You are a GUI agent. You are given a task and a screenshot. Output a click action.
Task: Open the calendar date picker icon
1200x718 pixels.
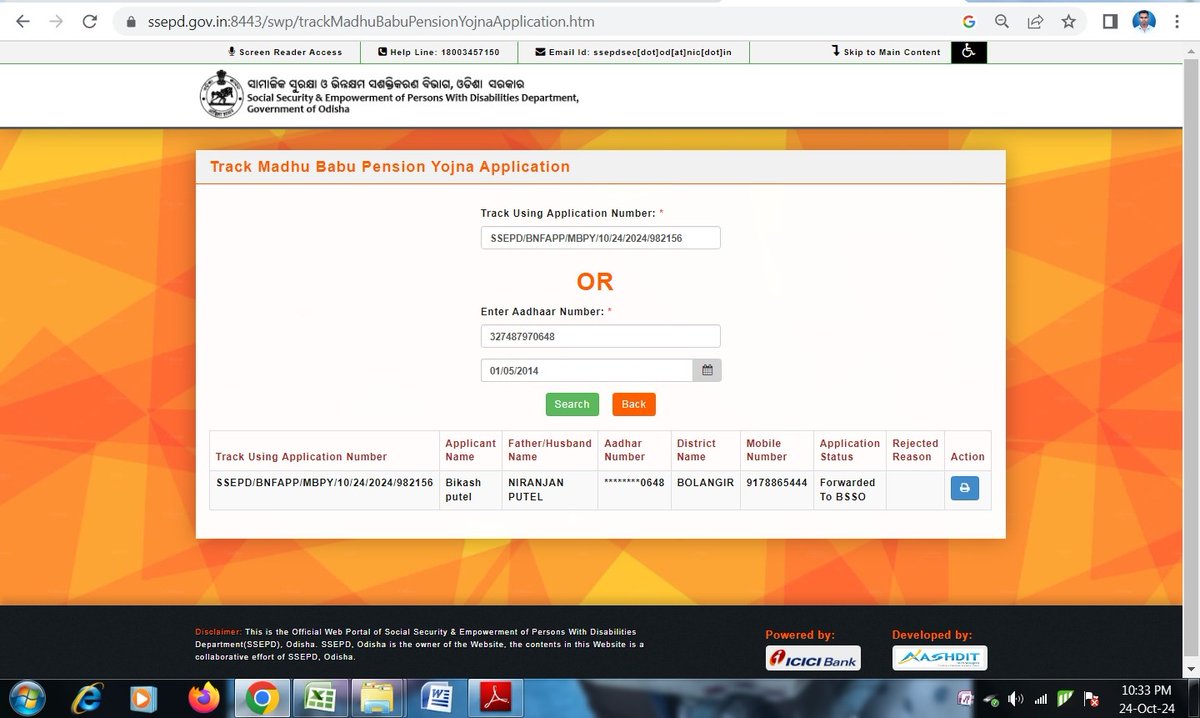(707, 370)
